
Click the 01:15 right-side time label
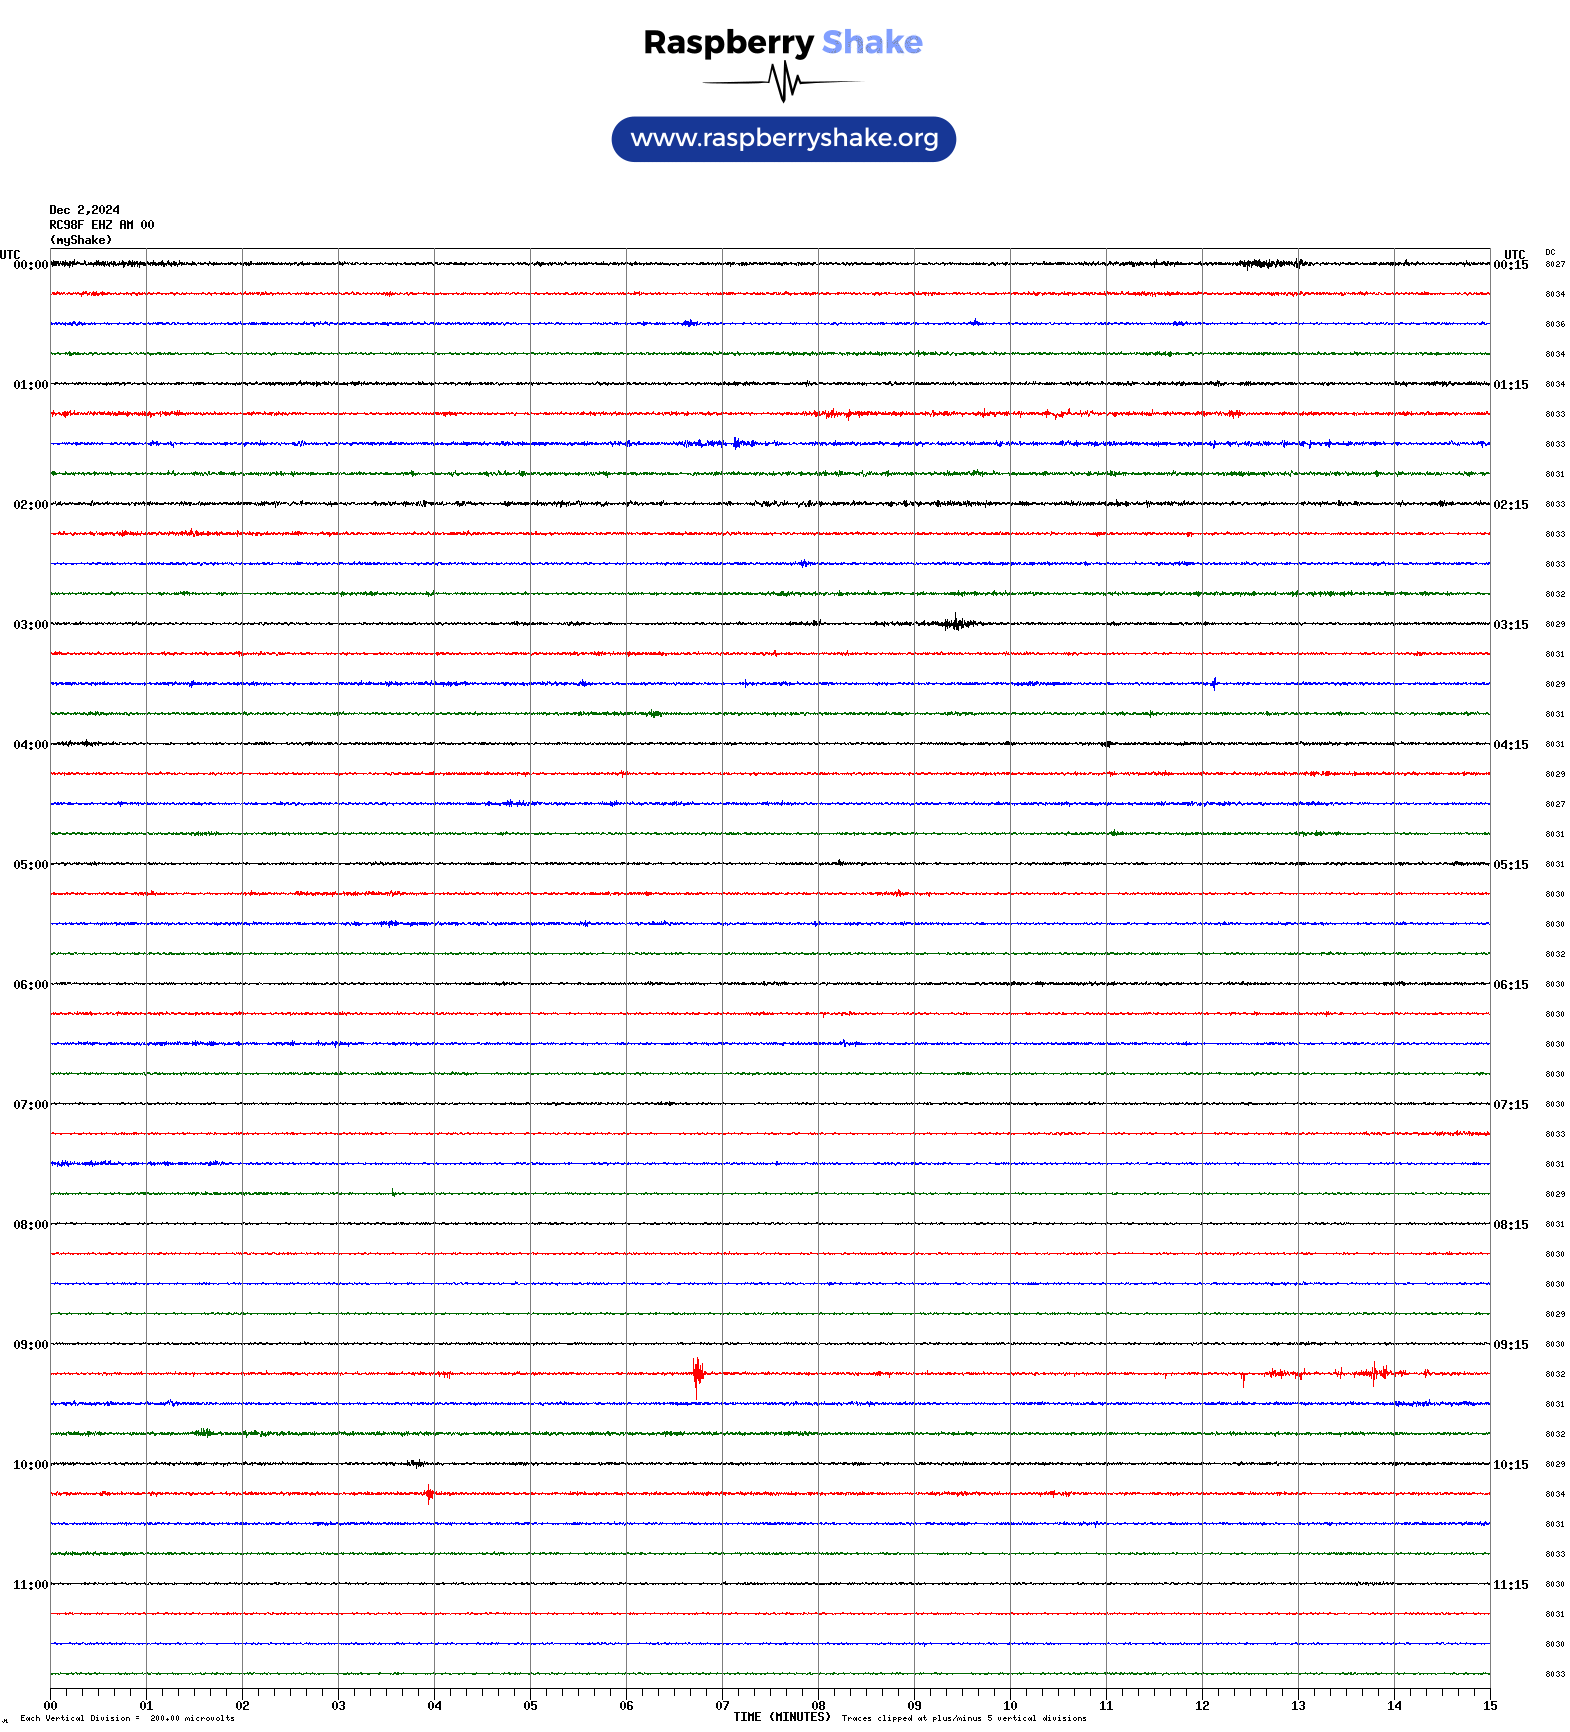click(x=1511, y=385)
